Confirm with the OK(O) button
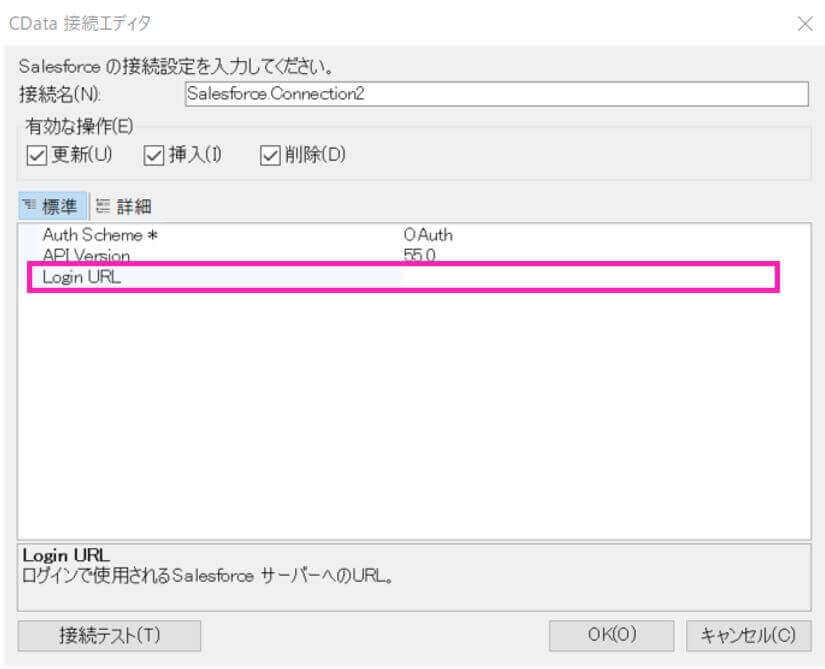This screenshot has width=825, height=669. click(x=611, y=635)
